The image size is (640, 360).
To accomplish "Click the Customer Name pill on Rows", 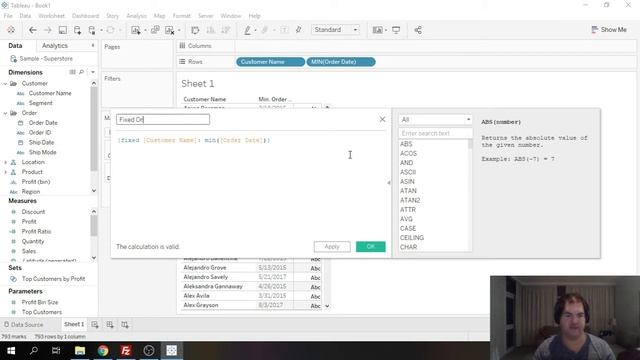I will coord(270,62).
